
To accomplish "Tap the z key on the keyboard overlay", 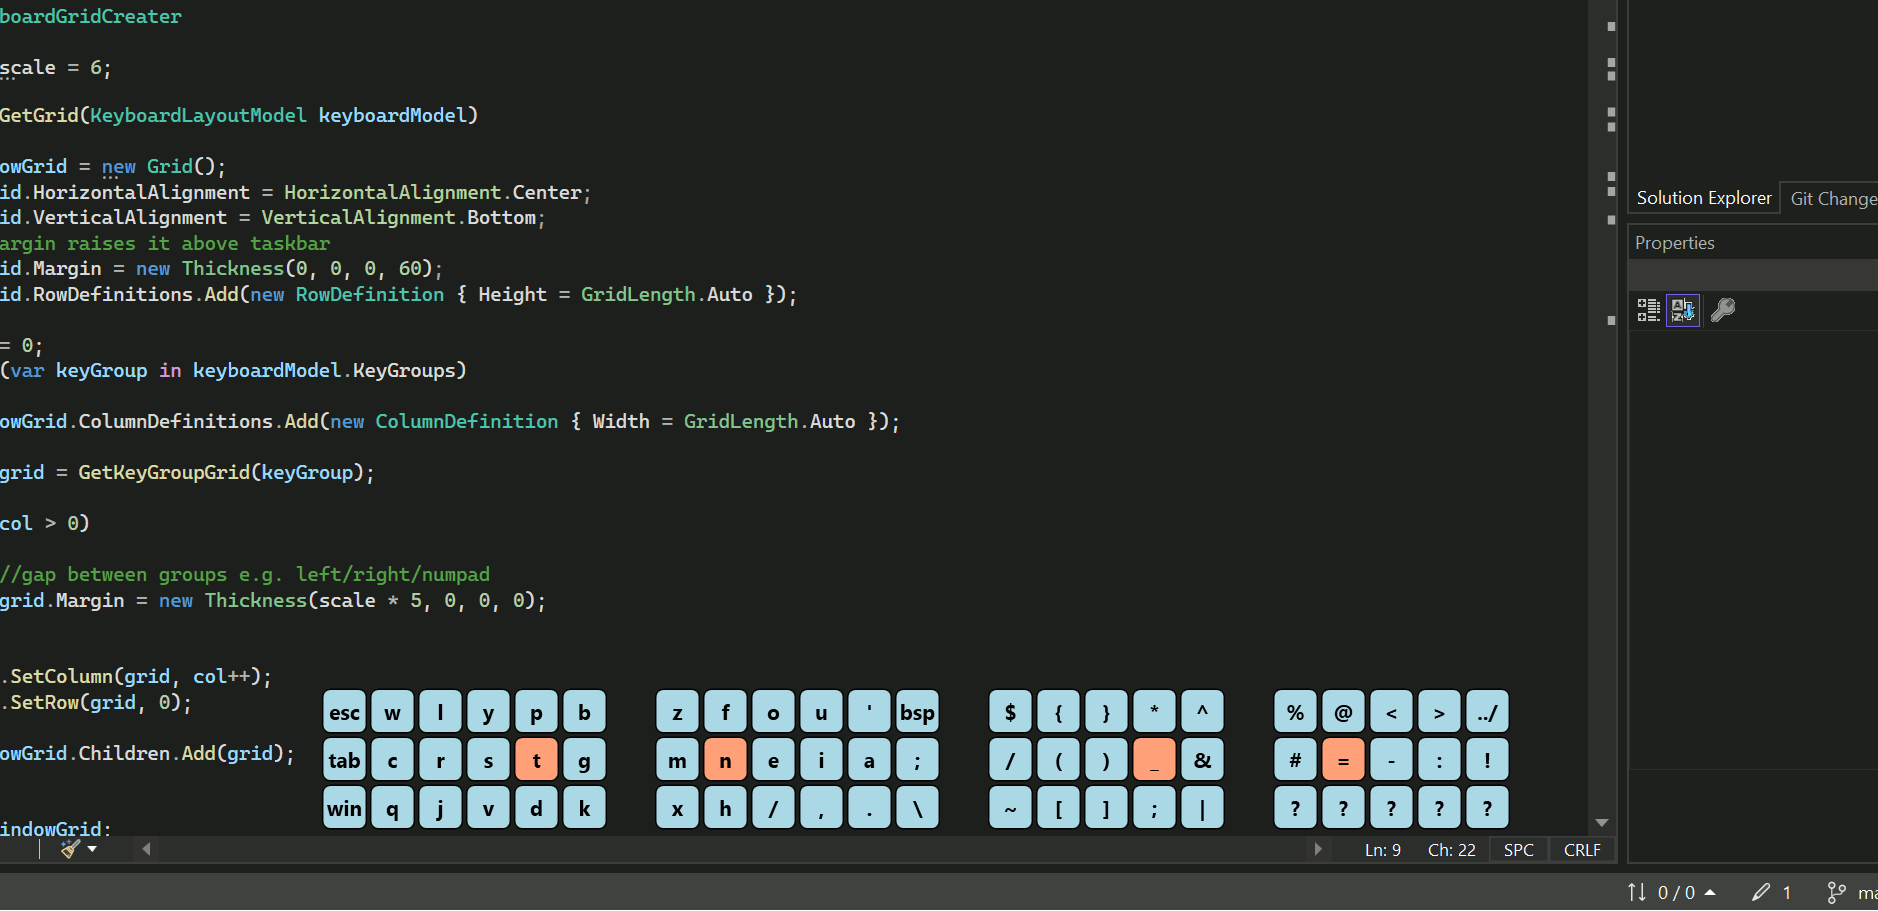I will [x=677, y=712].
